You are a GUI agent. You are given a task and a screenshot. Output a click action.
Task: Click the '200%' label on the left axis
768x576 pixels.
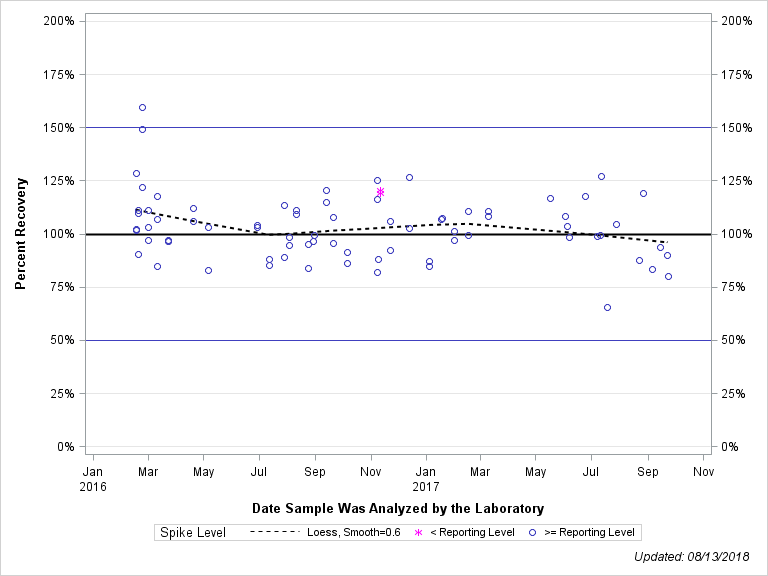click(59, 21)
